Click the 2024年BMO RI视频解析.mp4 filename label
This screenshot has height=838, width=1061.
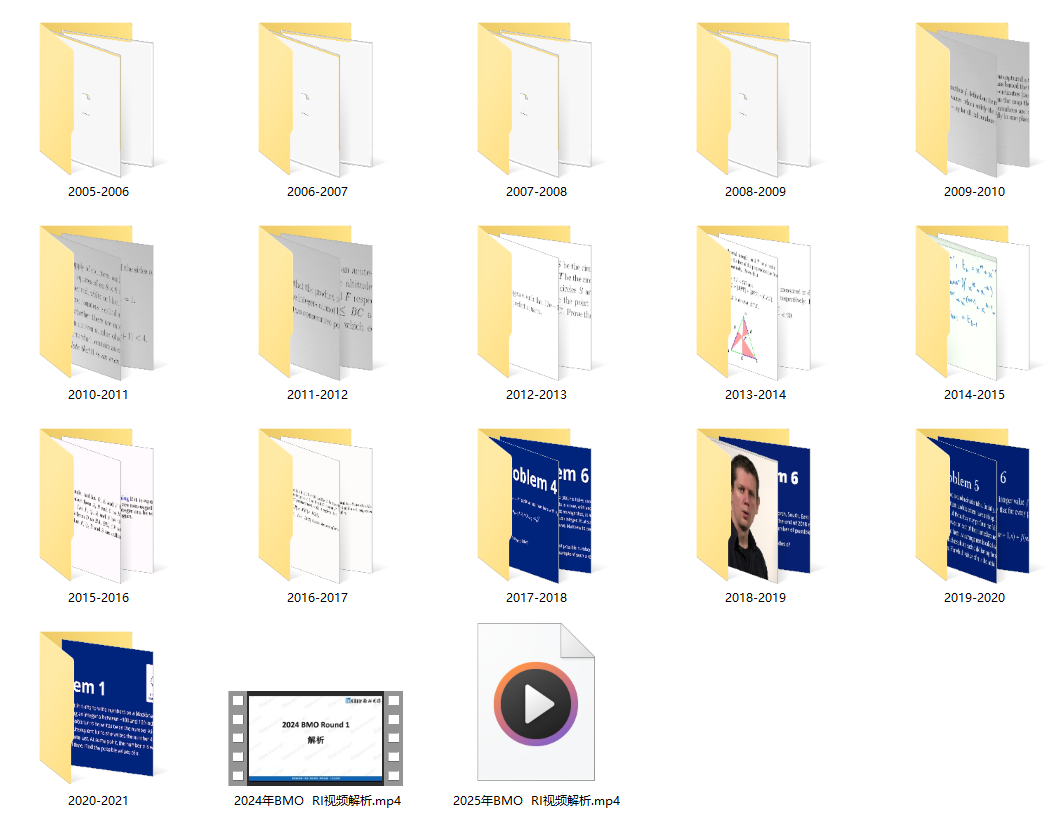pyautogui.click(x=317, y=801)
